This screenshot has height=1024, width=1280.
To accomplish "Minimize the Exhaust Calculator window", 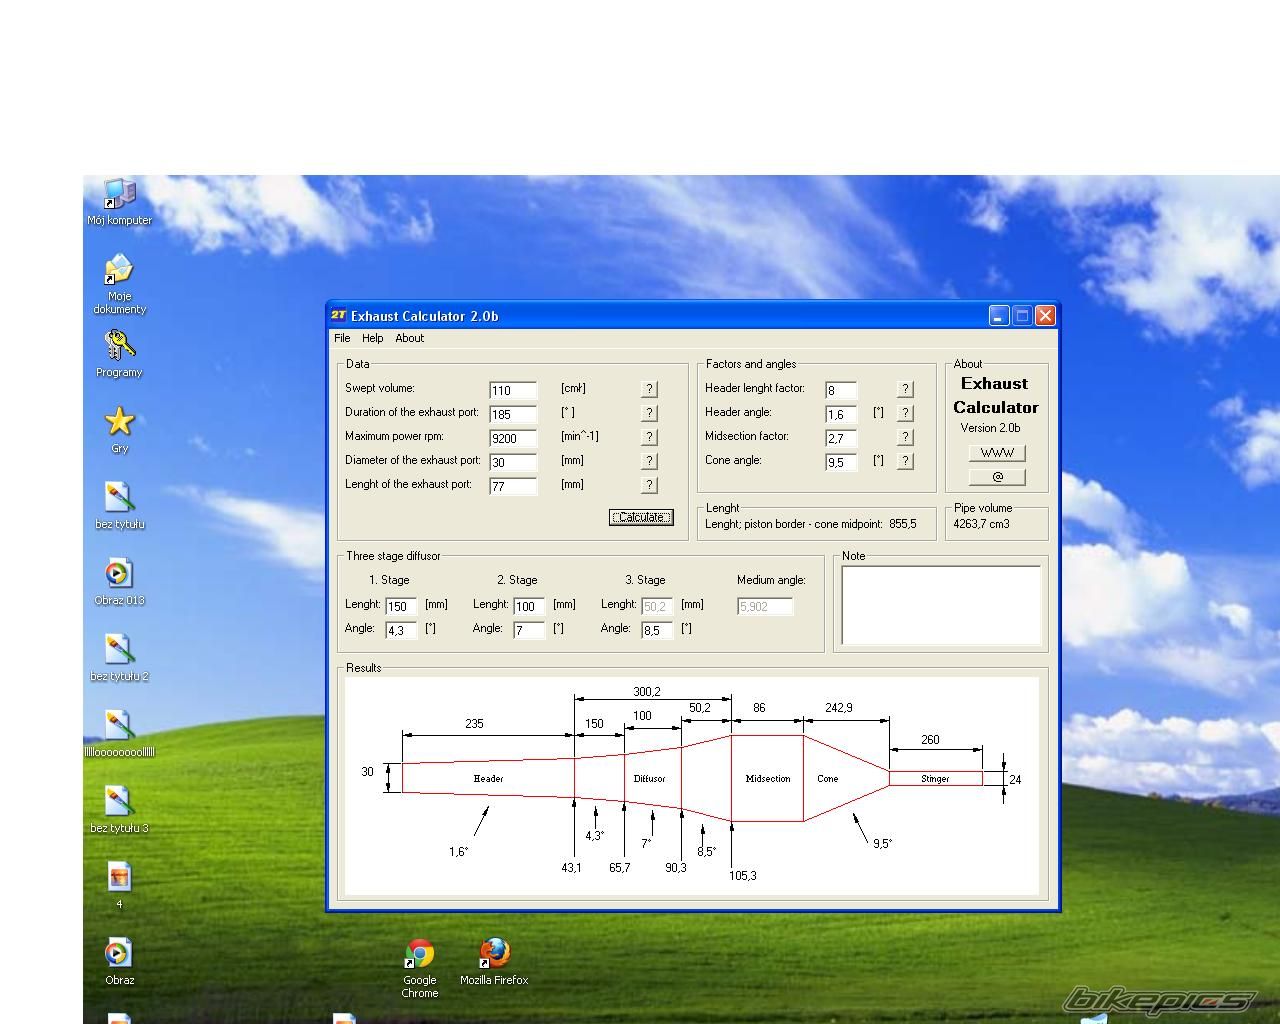I will [999, 316].
